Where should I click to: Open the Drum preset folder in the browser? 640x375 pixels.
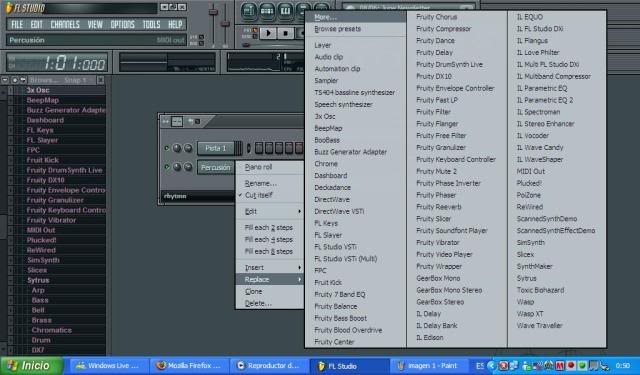(41, 340)
